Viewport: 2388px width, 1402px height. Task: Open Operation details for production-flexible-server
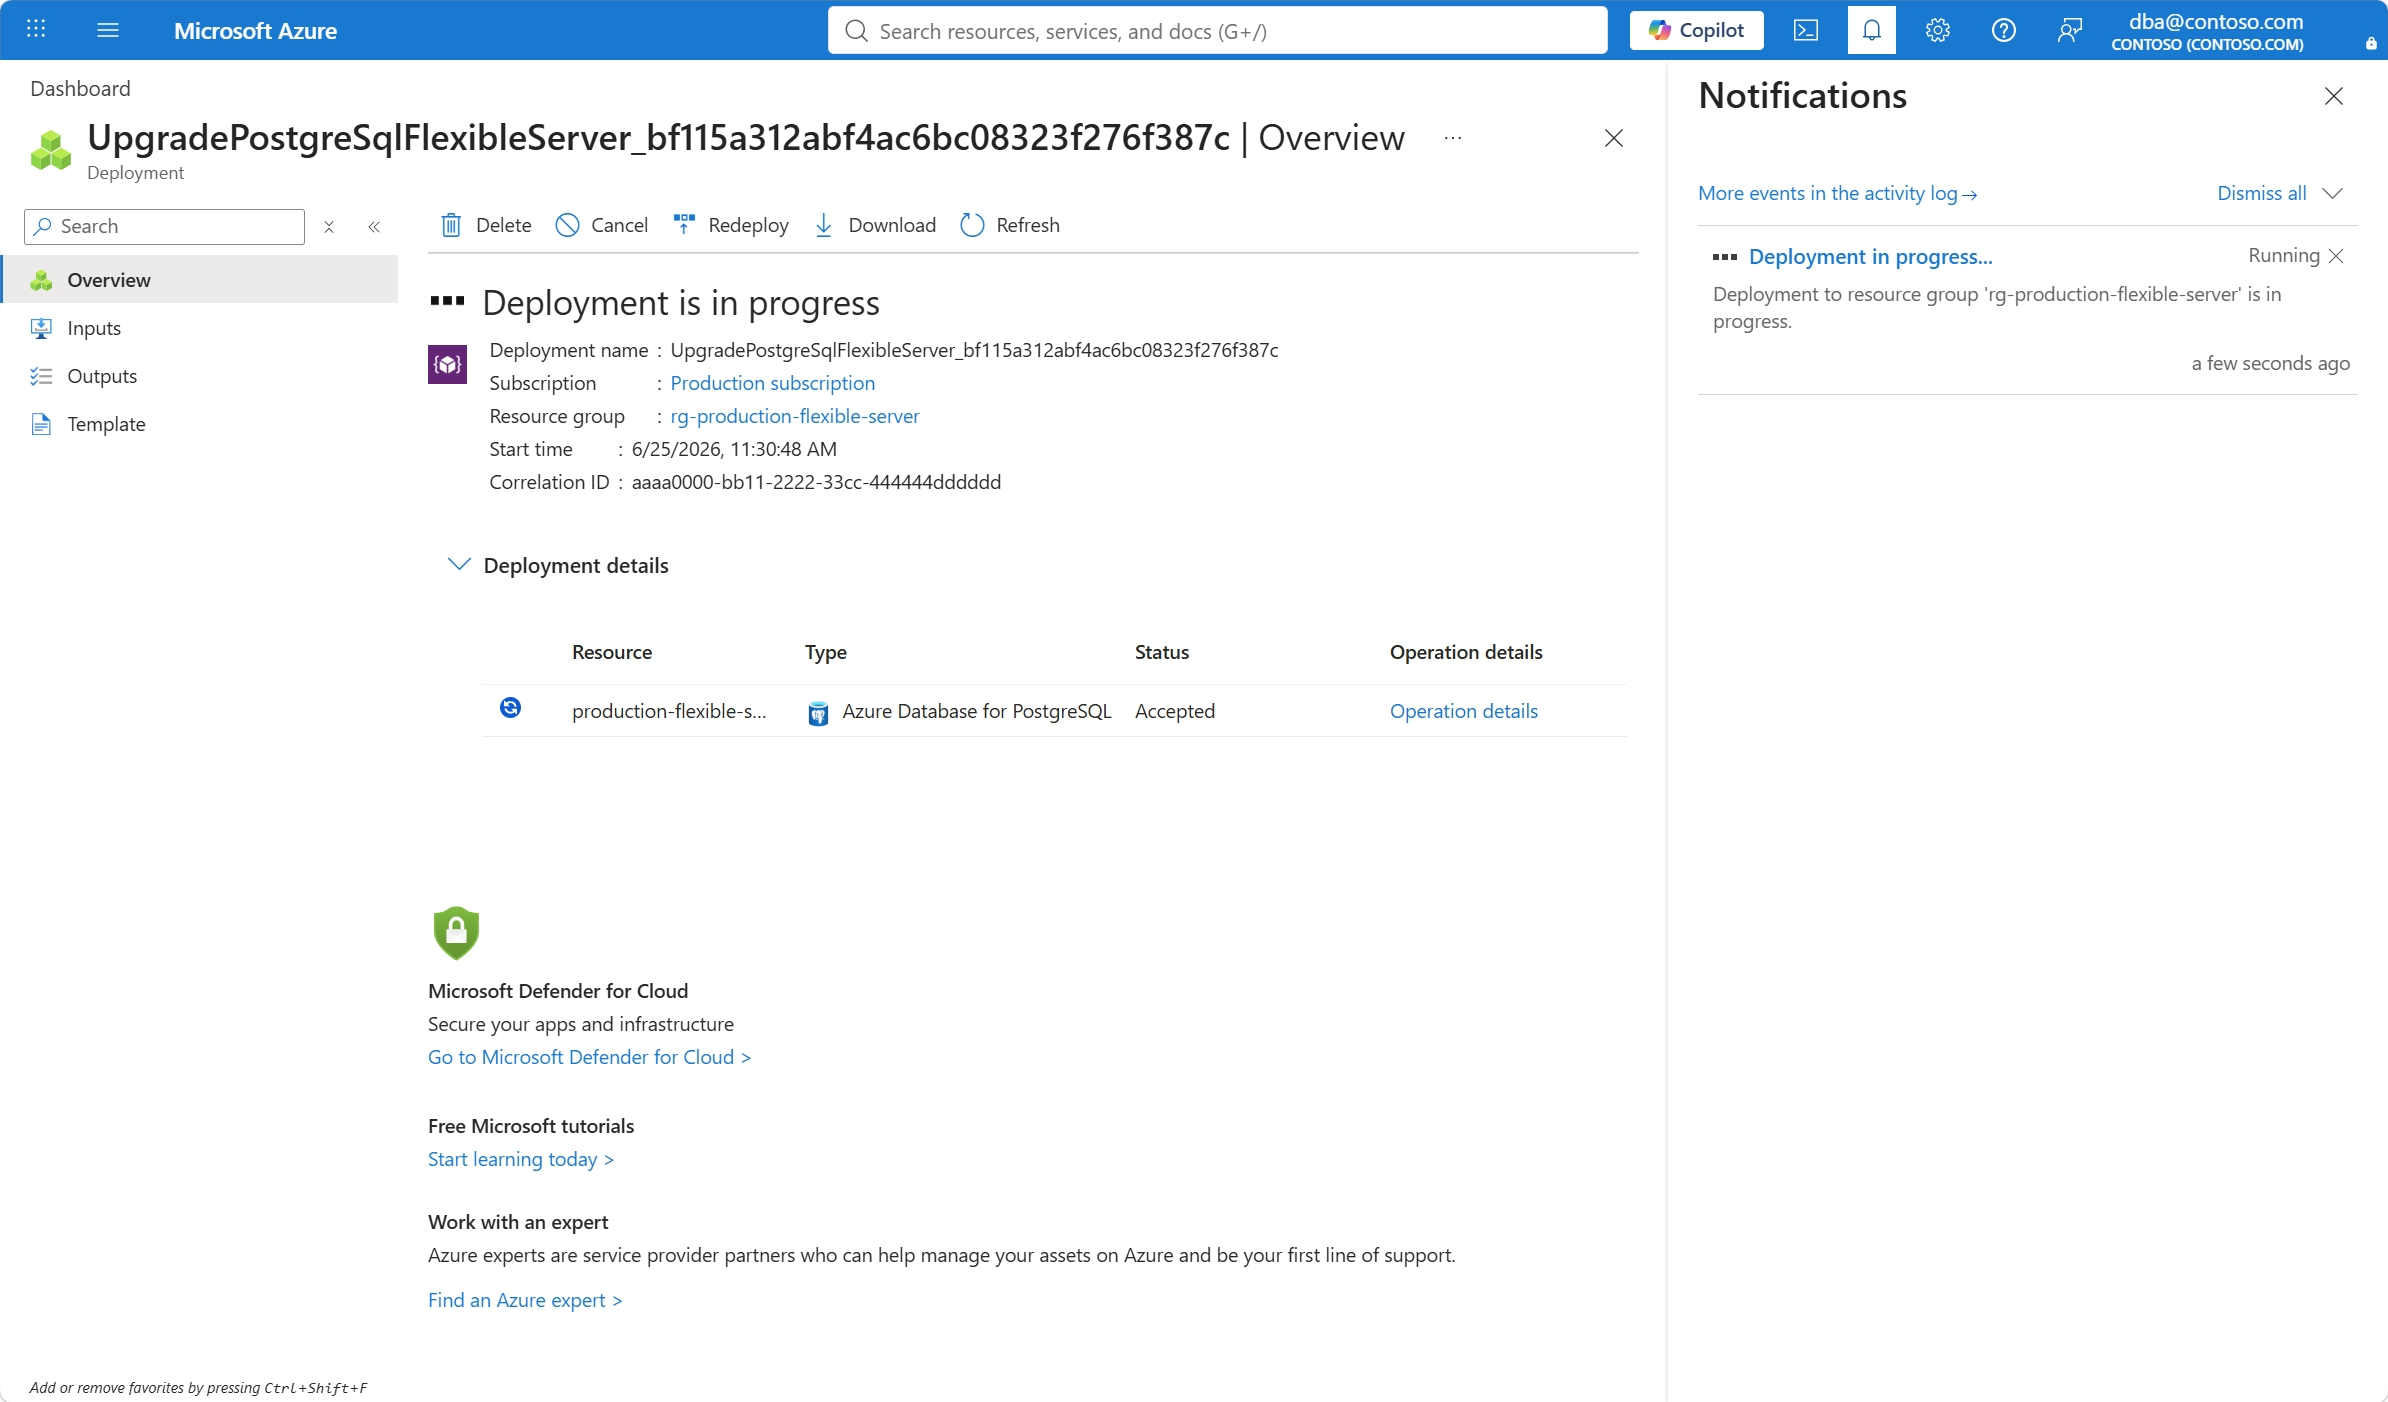tap(1464, 711)
